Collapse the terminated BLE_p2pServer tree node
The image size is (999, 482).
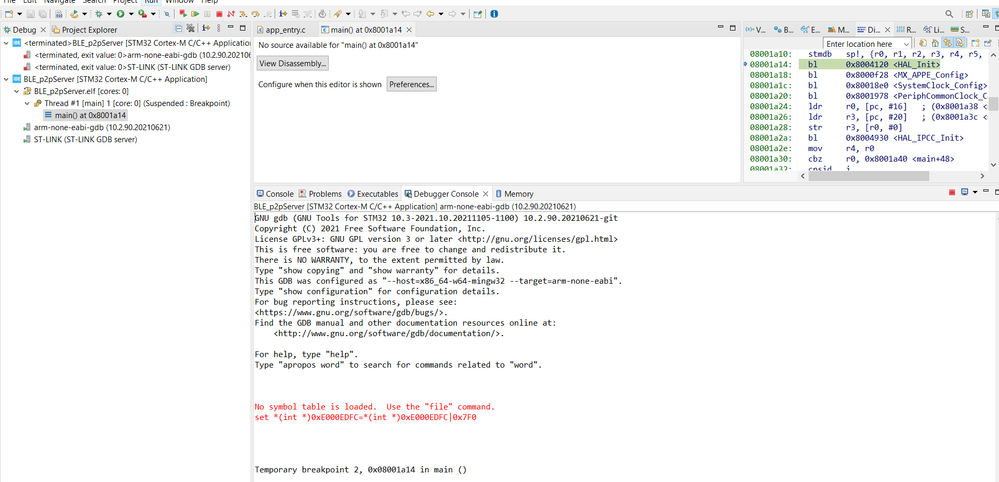[x=6, y=43]
